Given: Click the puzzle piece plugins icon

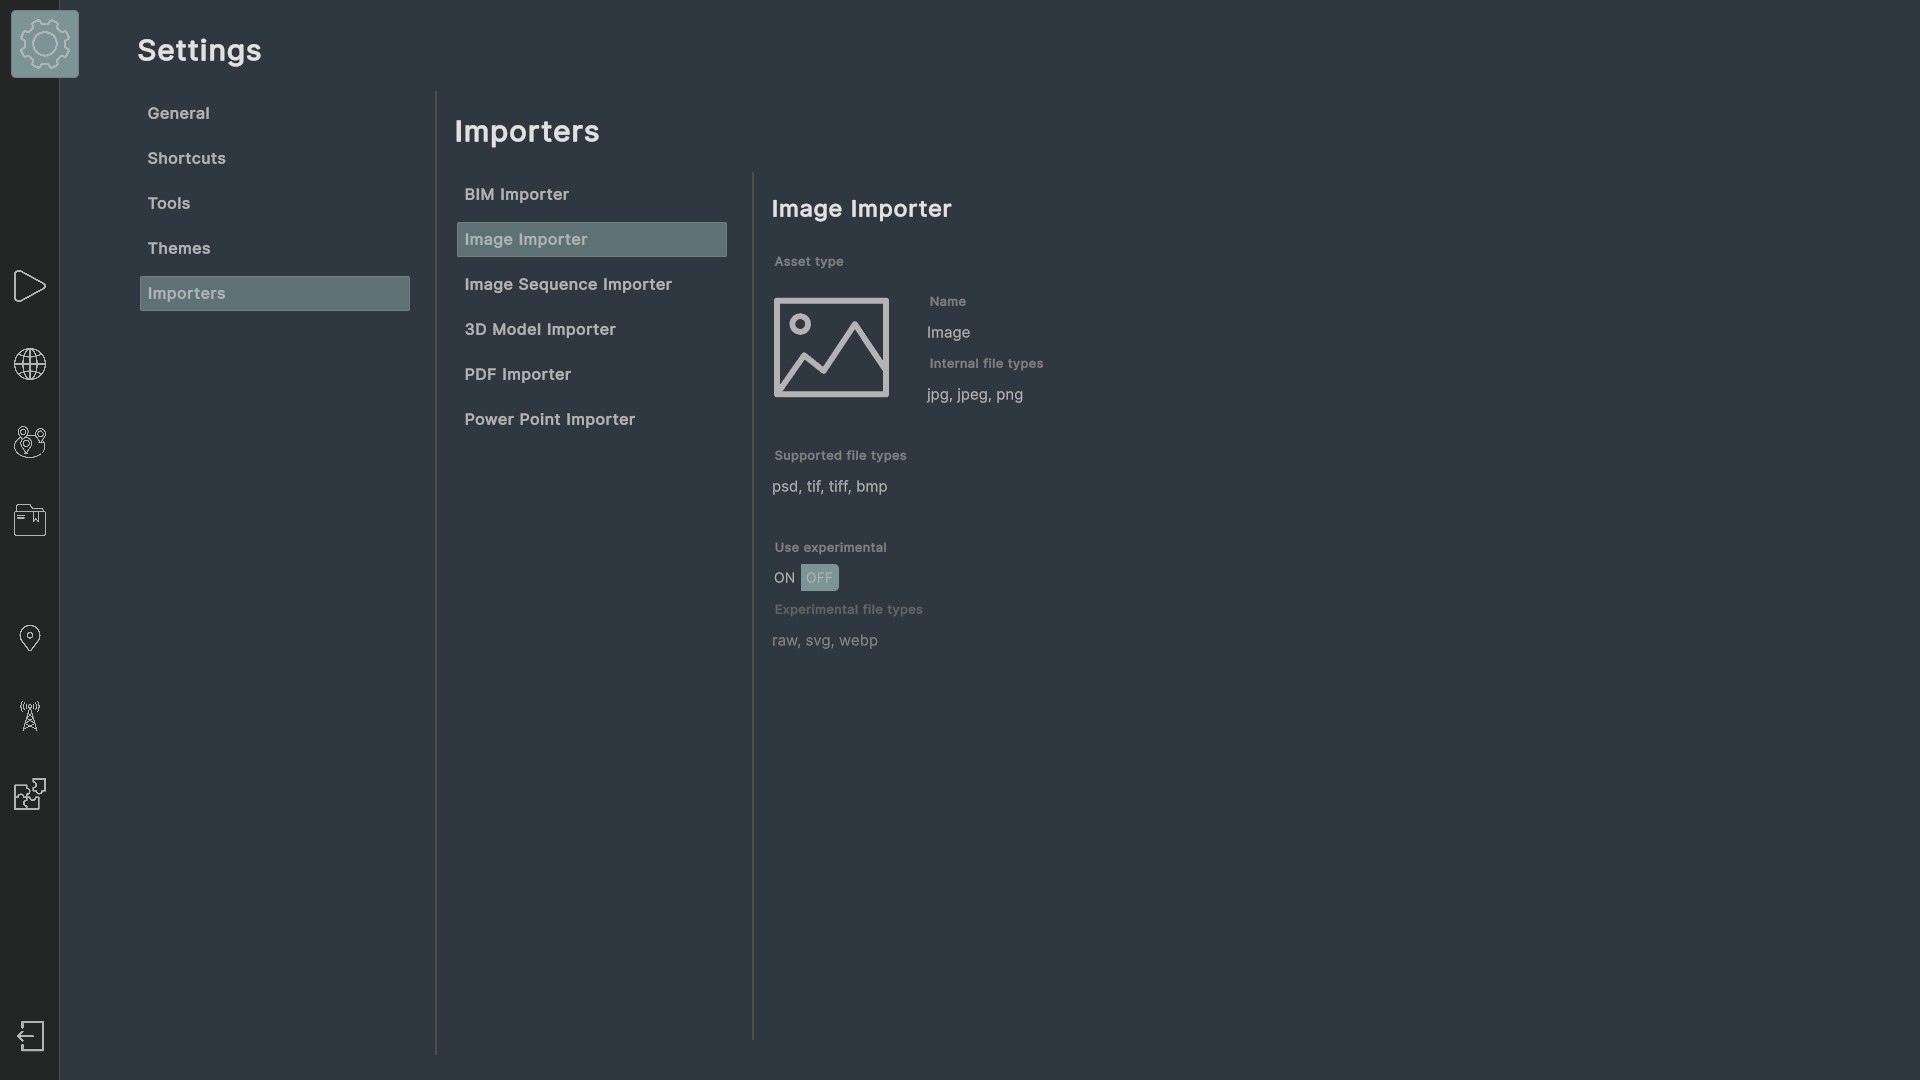Looking at the screenshot, I should (30, 794).
